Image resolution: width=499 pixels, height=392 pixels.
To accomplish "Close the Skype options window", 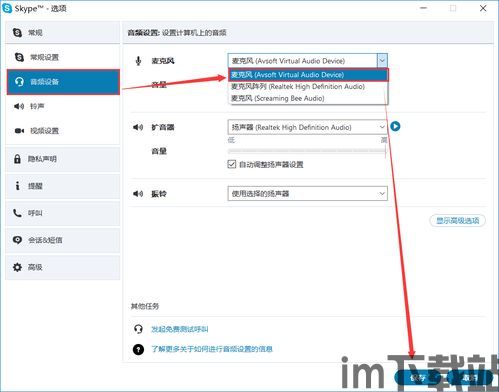I will click(483, 8).
